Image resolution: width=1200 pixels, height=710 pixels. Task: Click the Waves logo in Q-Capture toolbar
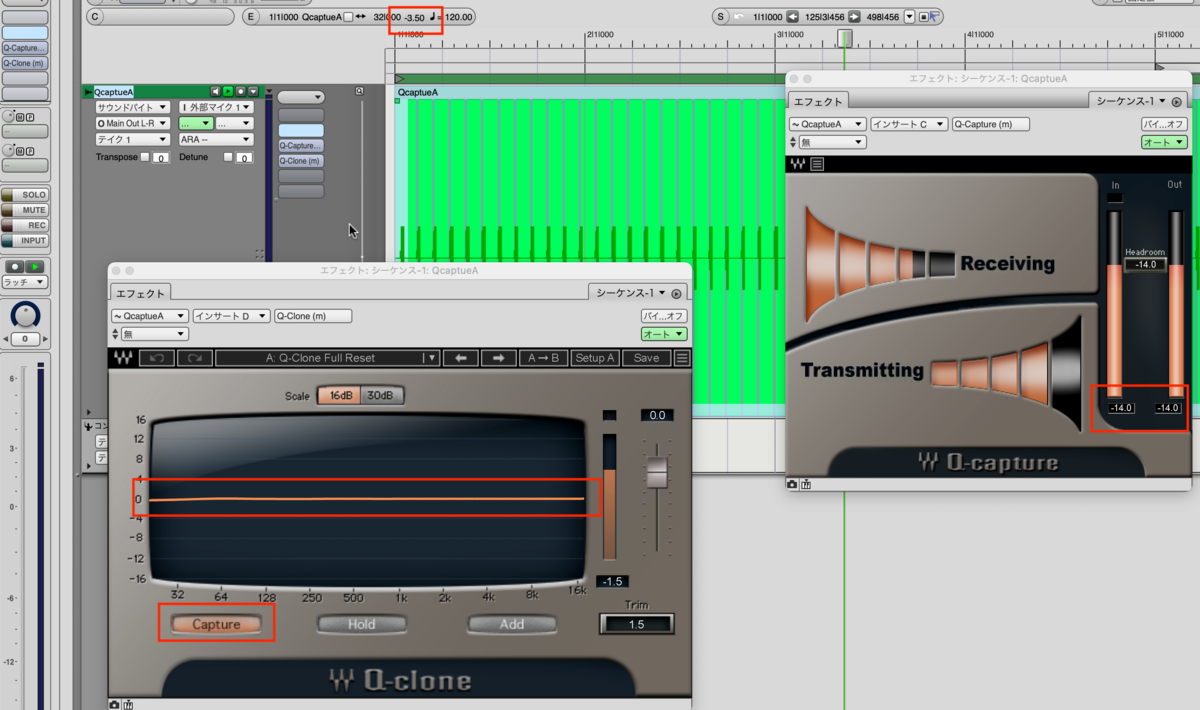pos(798,164)
